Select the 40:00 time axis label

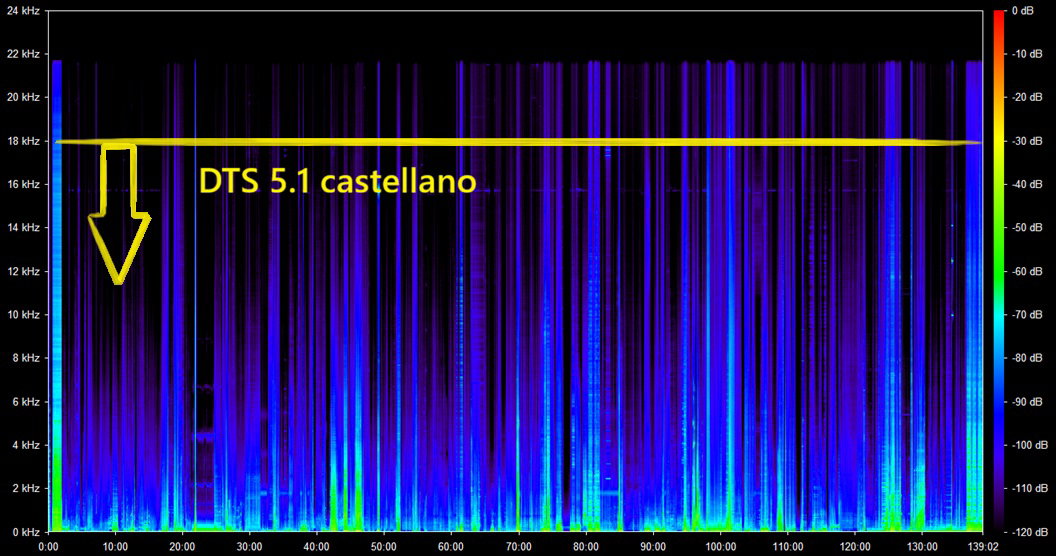pyautogui.click(x=317, y=547)
